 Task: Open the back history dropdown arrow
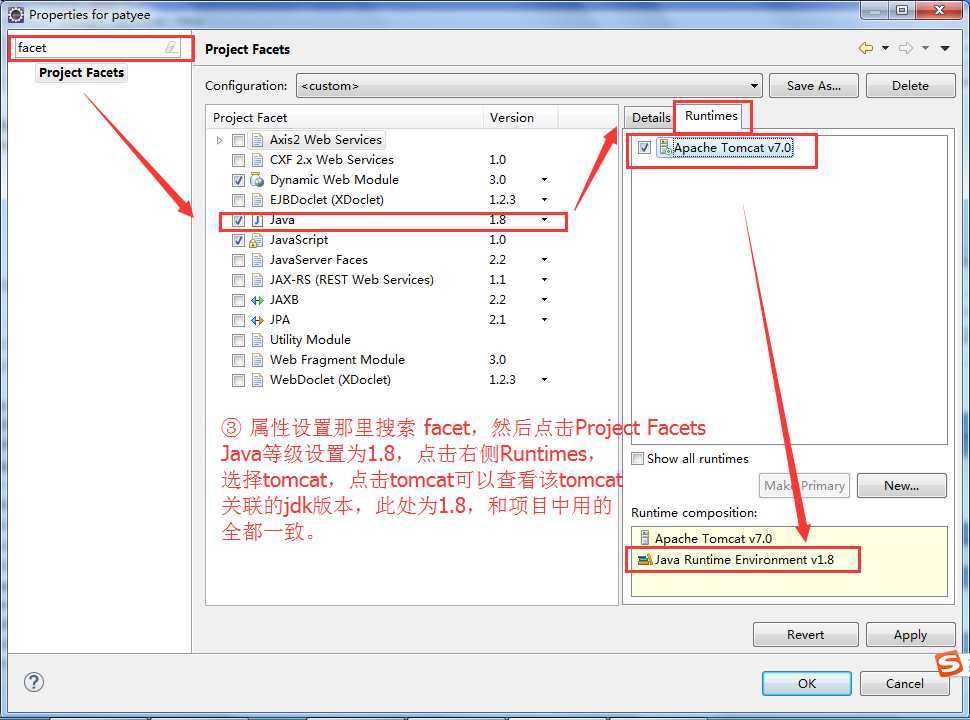tap(885, 48)
